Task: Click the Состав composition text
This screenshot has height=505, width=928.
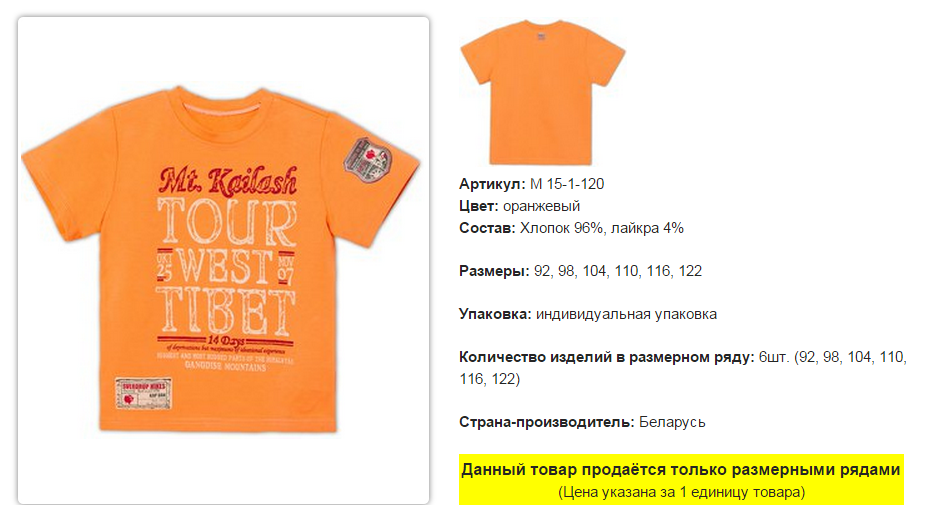Action: point(571,228)
